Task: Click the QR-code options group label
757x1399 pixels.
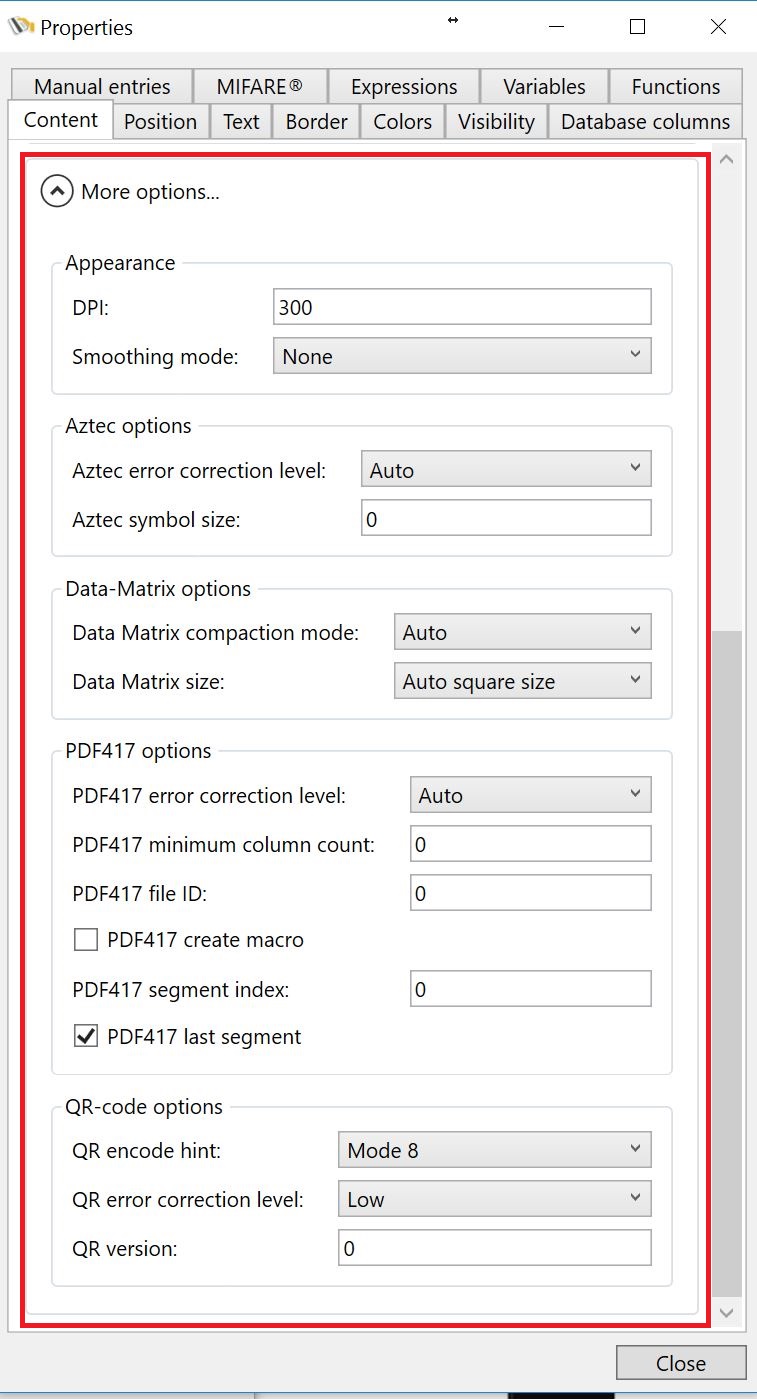Action: coord(144,1107)
